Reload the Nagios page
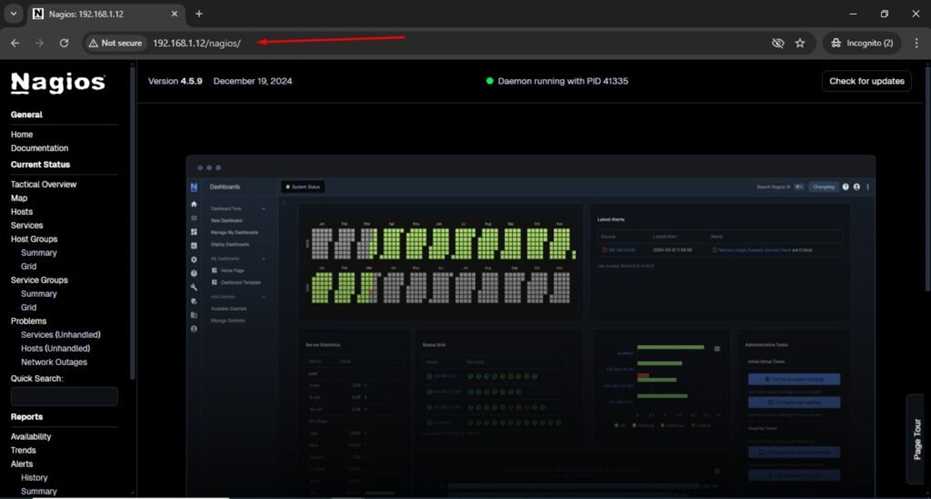 64,43
